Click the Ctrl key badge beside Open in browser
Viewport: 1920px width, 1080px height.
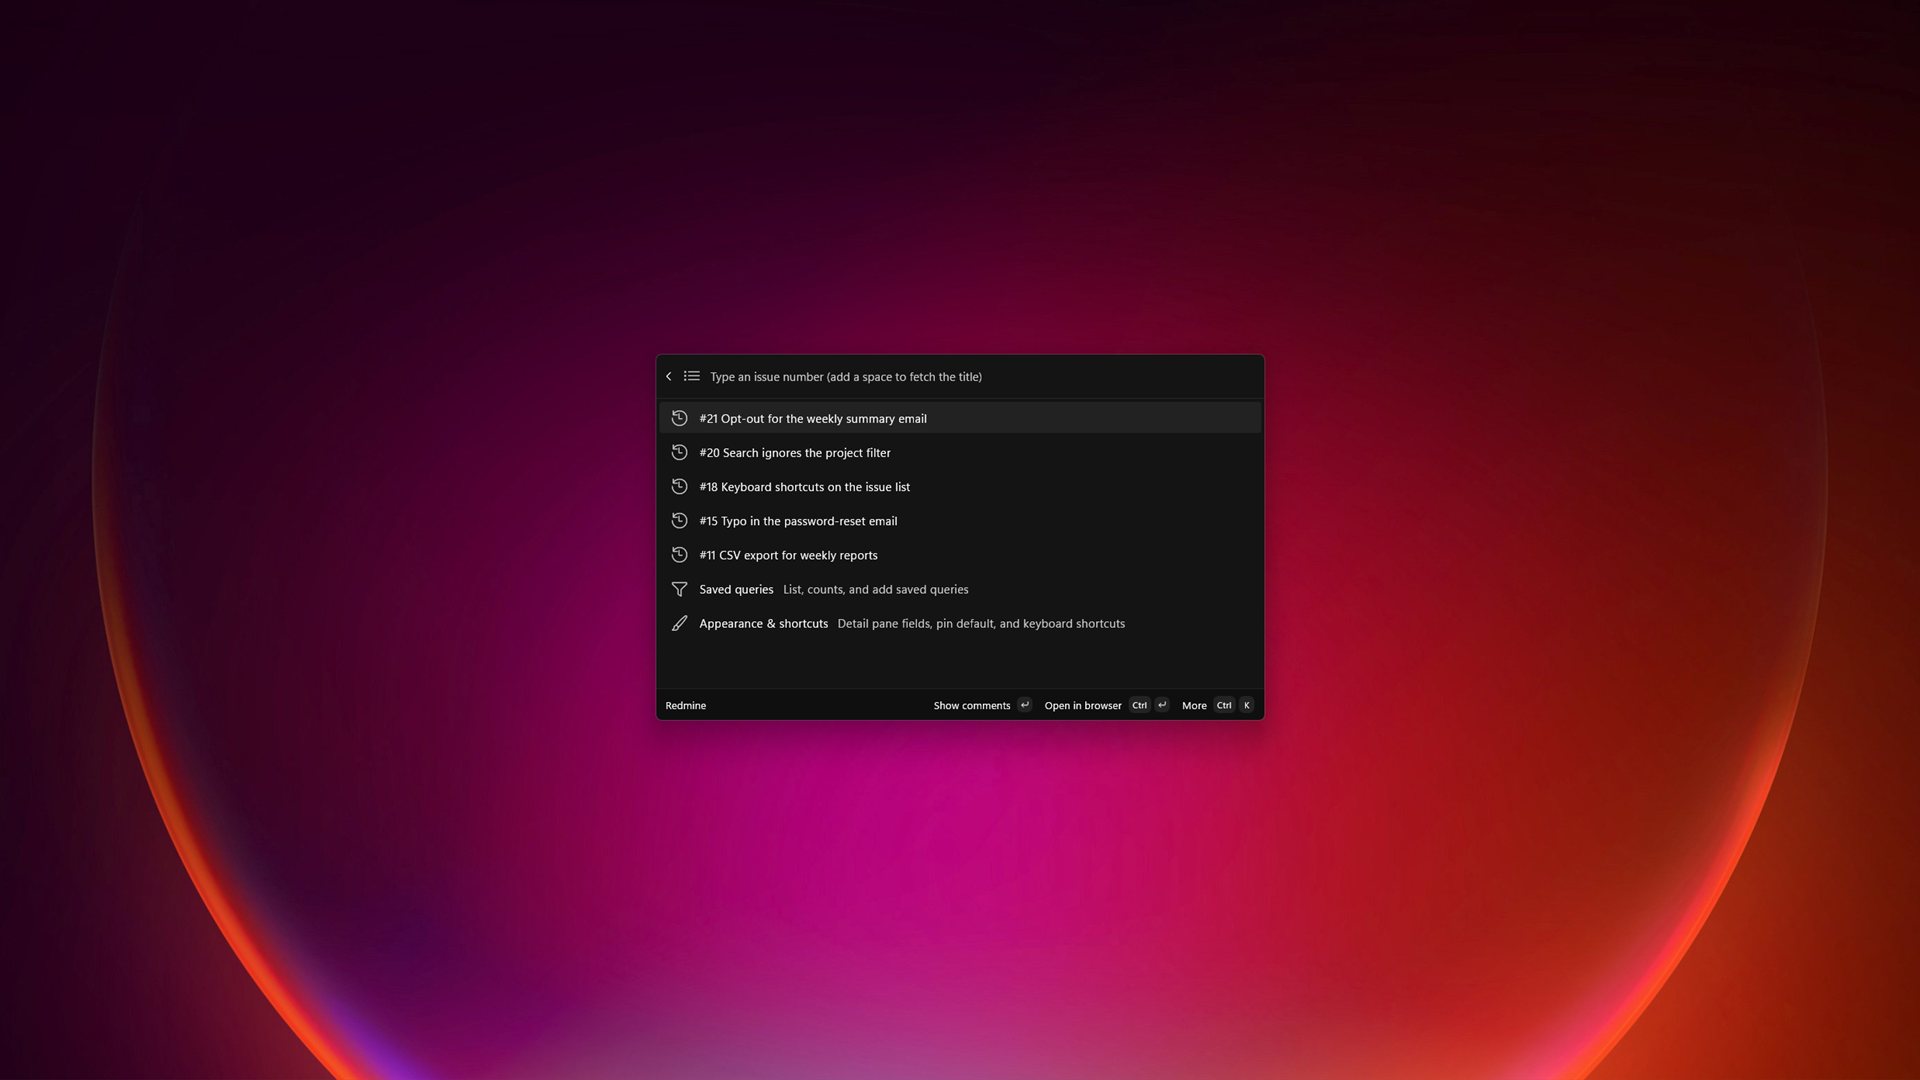click(1139, 705)
